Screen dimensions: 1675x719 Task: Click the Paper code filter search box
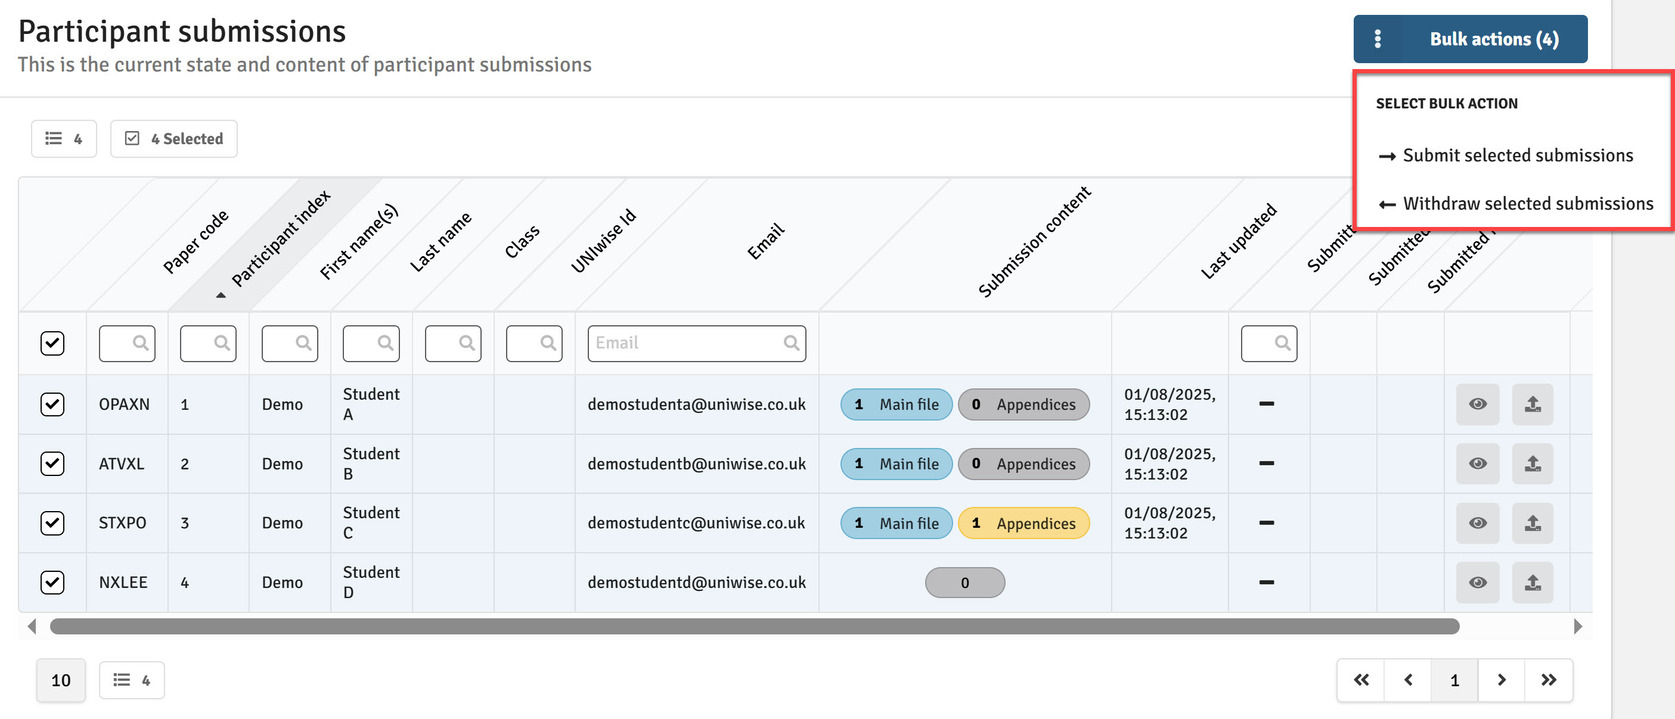click(x=127, y=343)
